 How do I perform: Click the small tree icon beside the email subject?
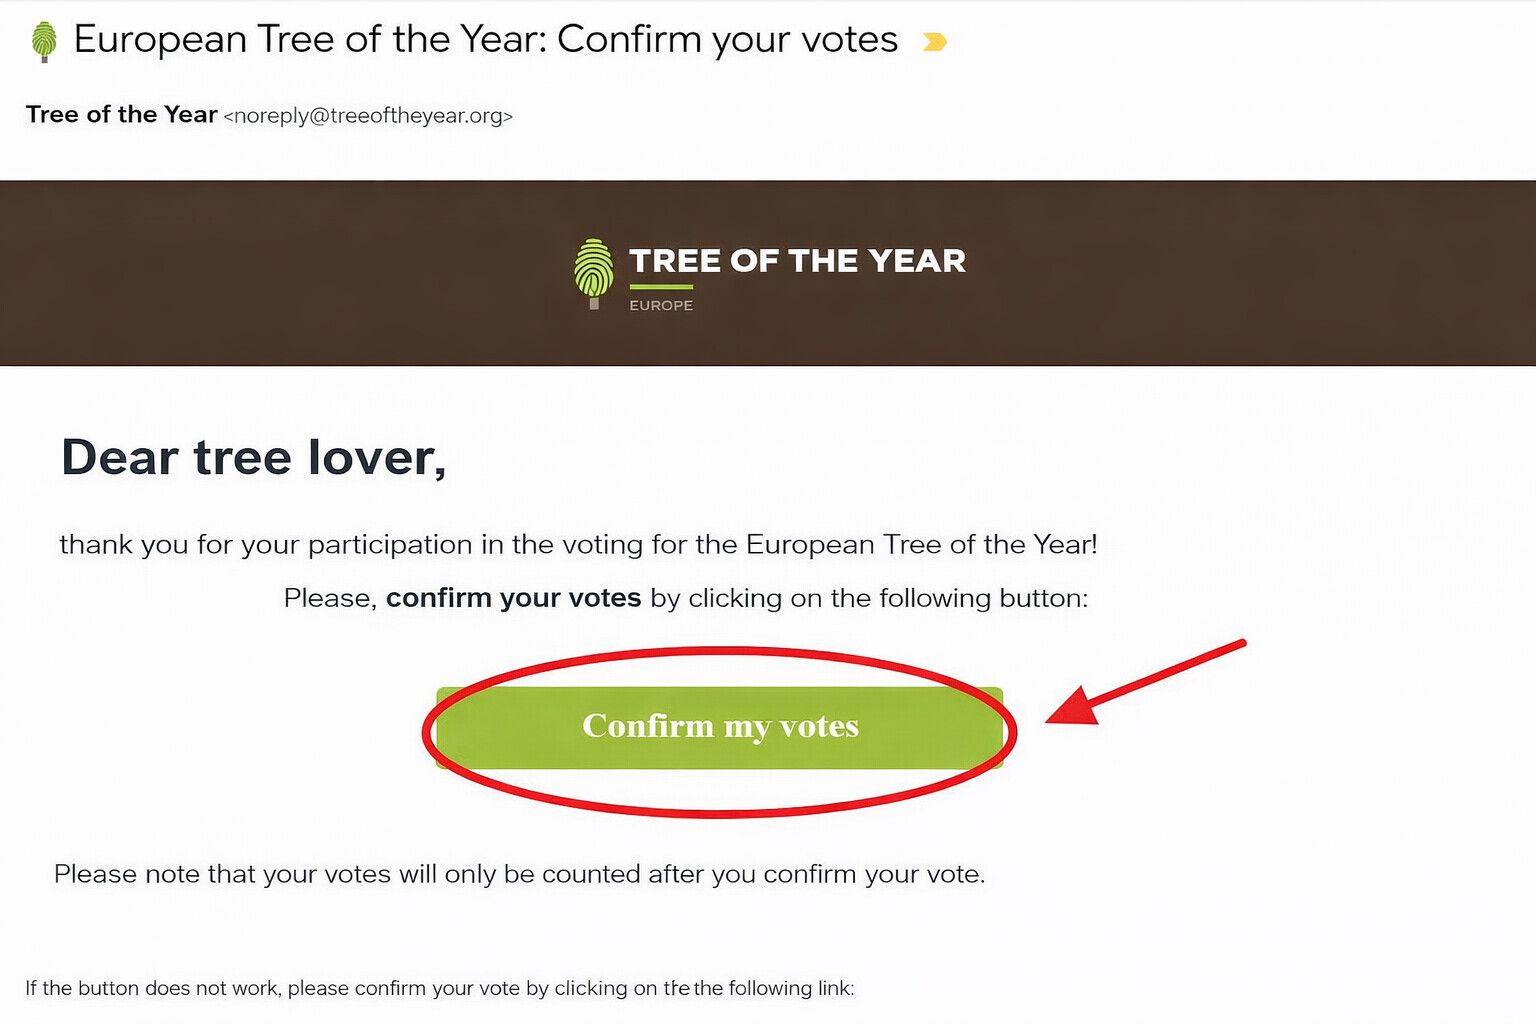tap(44, 41)
